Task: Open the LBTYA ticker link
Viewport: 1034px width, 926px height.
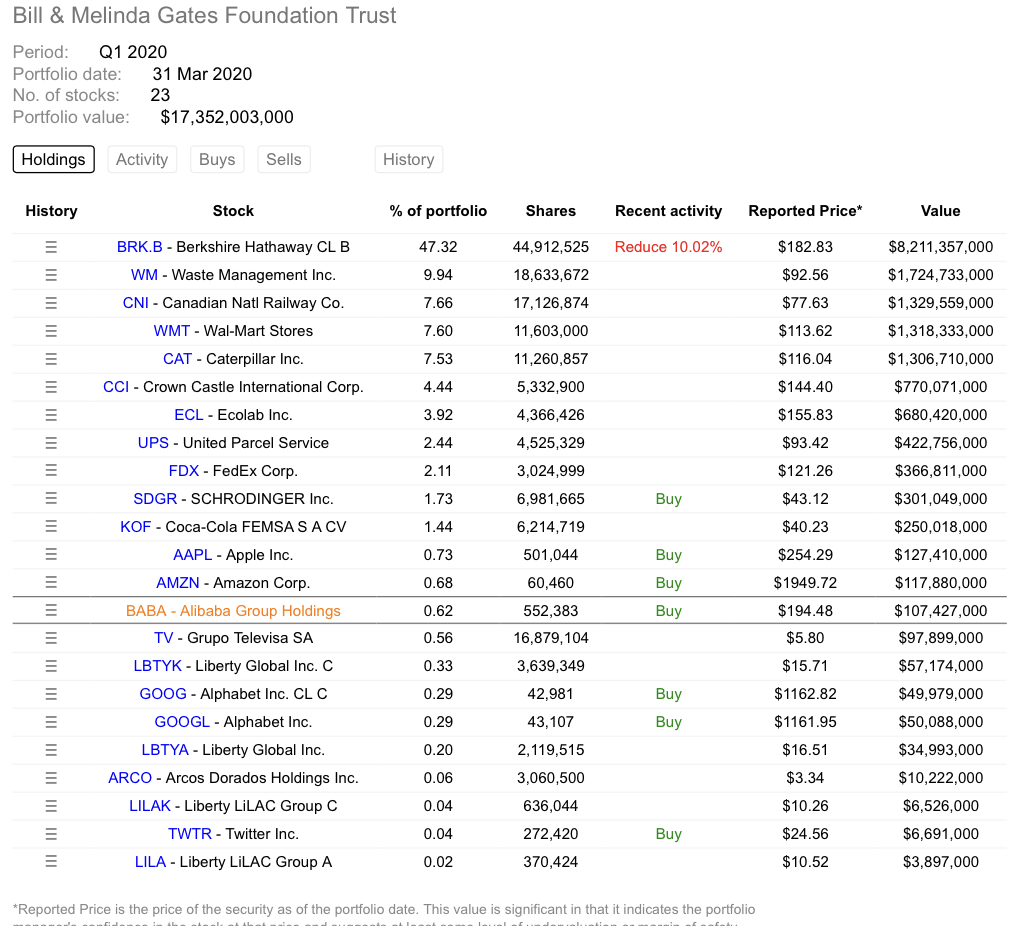Action: coord(165,751)
